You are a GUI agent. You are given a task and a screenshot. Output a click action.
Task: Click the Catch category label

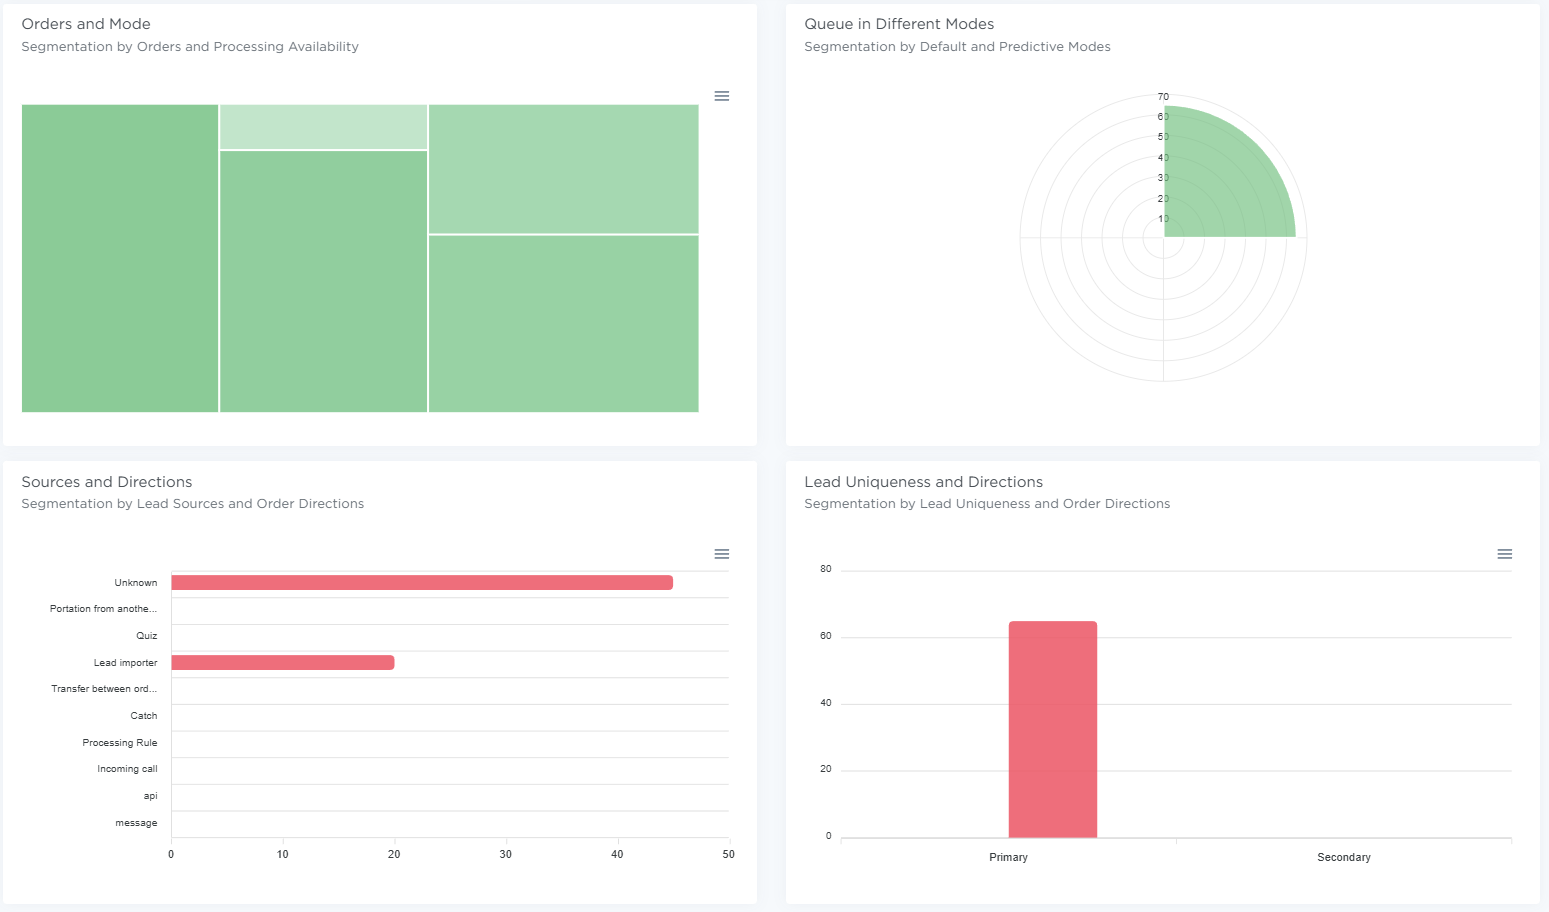tap(144, 716)
